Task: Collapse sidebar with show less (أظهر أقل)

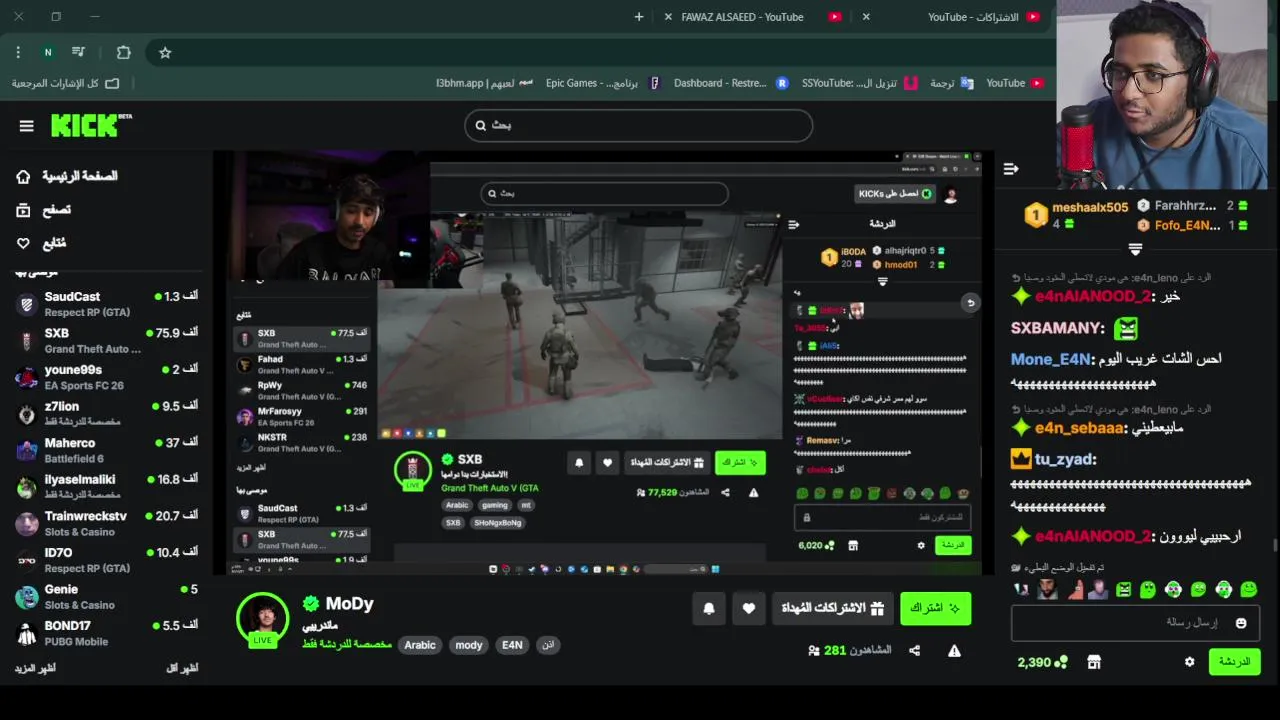Action: click(x=182, y=668)
